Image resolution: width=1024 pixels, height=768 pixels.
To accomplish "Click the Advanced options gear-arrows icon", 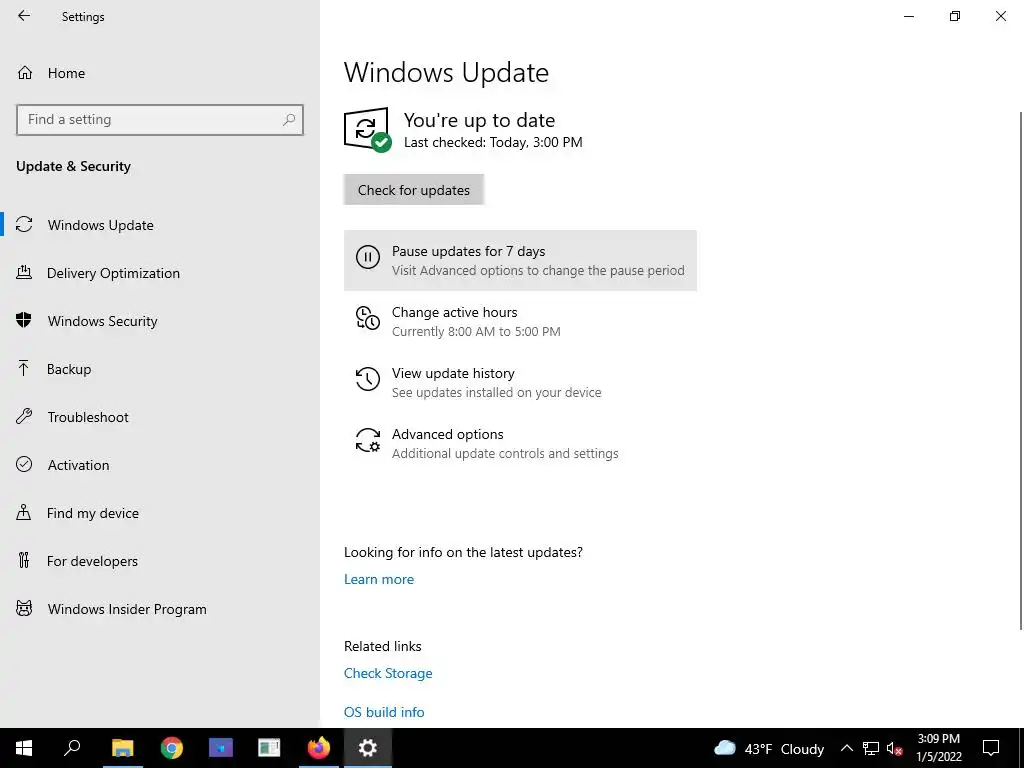I will [368, 440].
